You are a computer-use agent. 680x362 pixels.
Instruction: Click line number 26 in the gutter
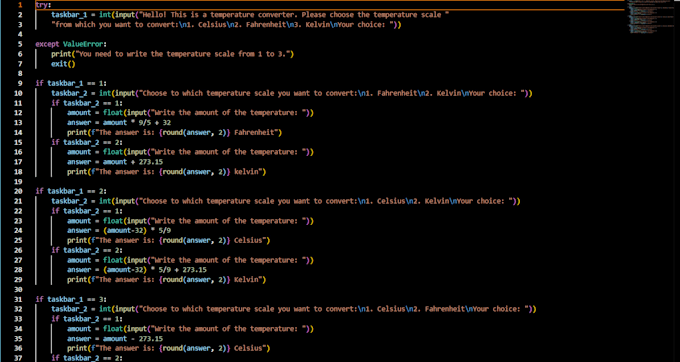(x=19, y=250)
